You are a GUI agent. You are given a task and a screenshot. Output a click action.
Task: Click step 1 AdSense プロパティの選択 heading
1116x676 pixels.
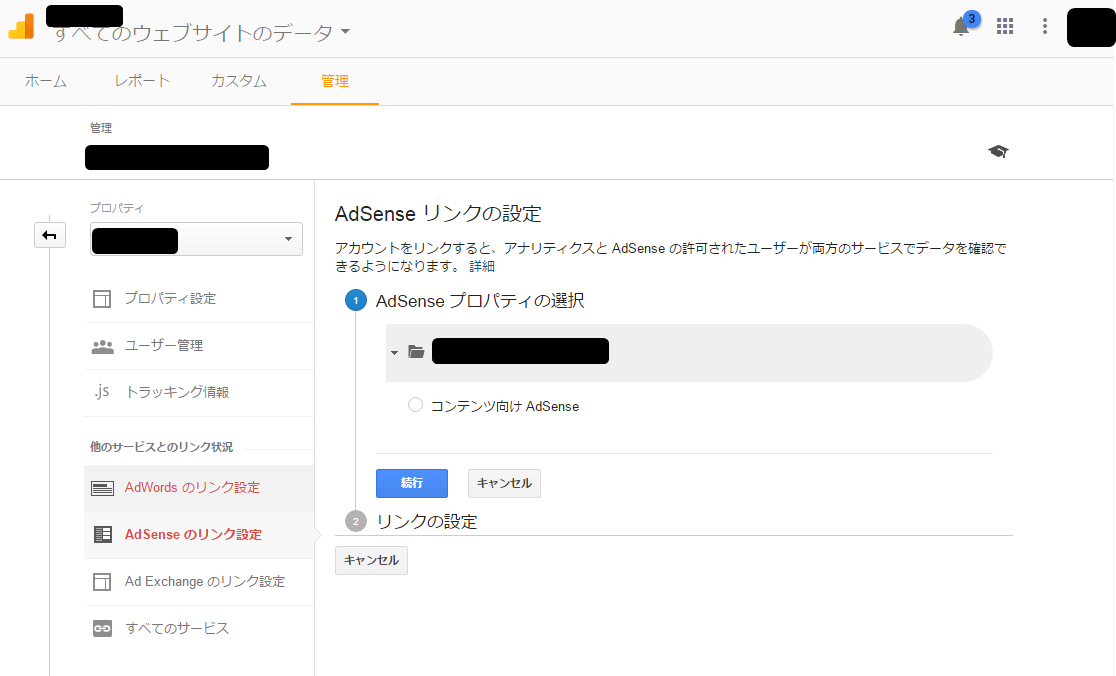[x=480, y=301]
